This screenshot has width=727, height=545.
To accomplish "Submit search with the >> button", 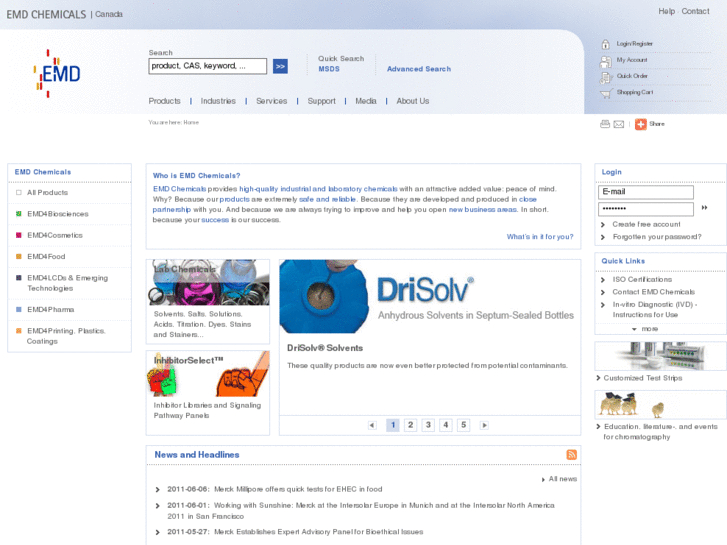I will (280, 66).
